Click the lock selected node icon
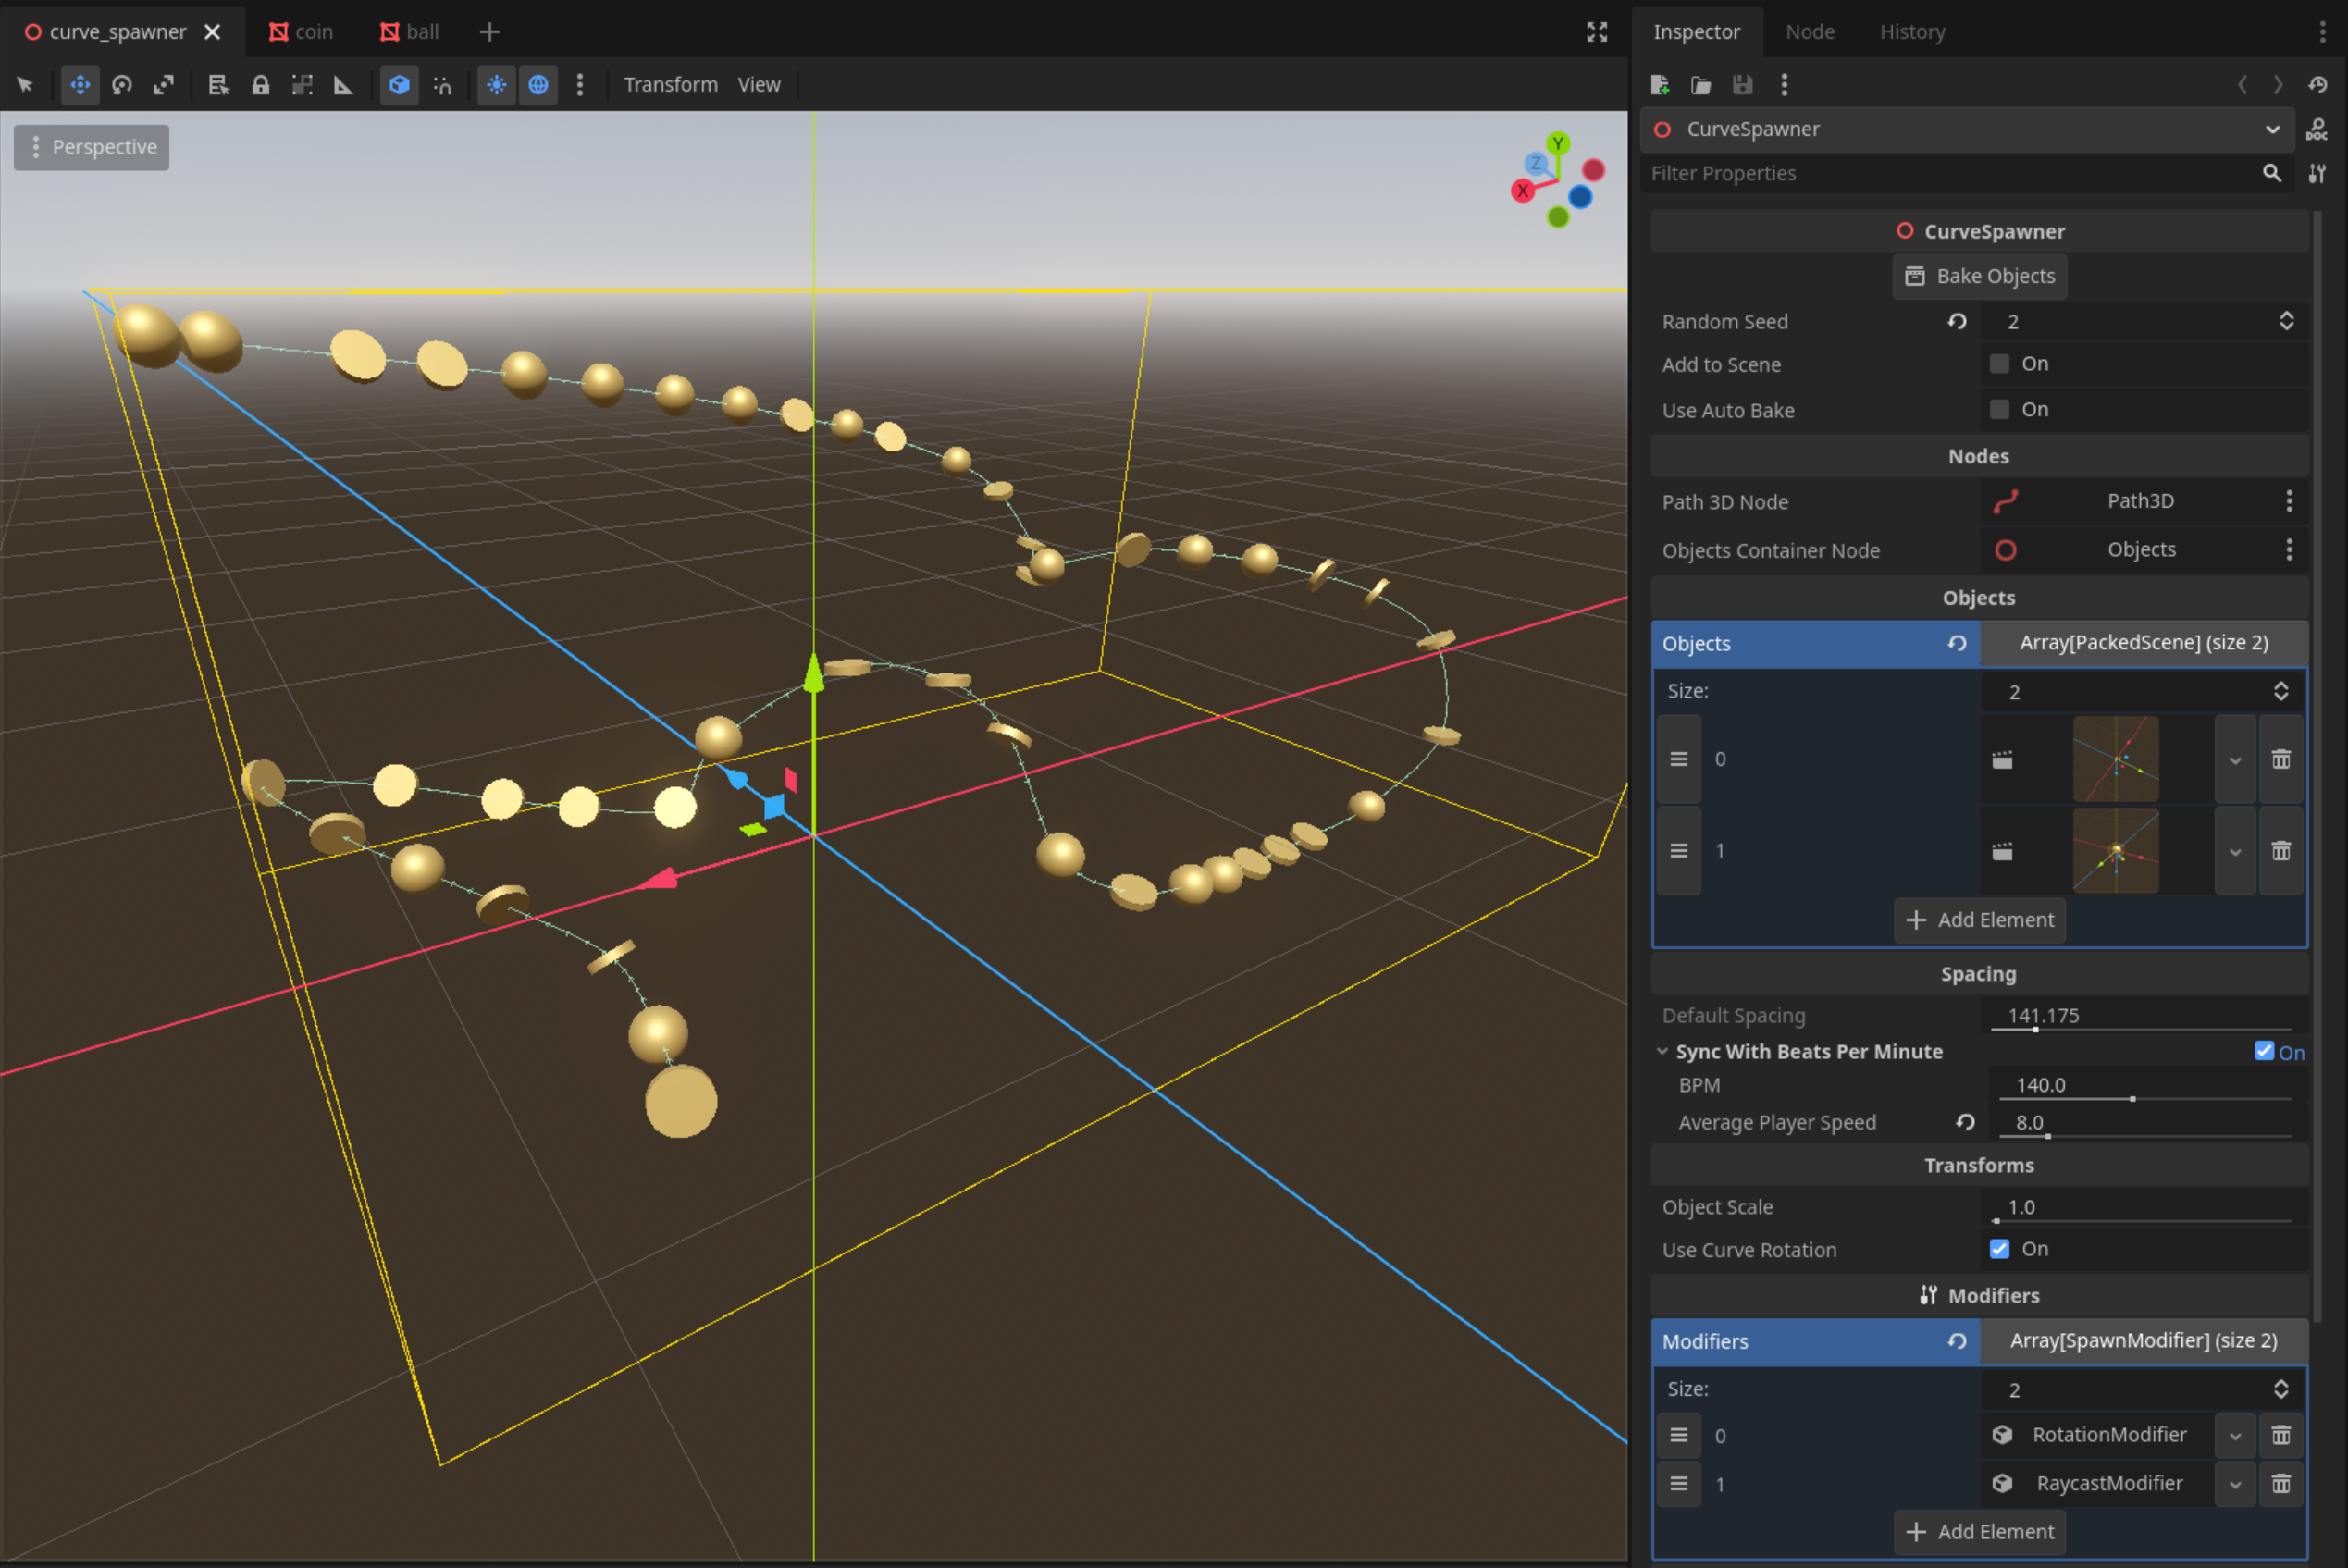 click(261, 85)
